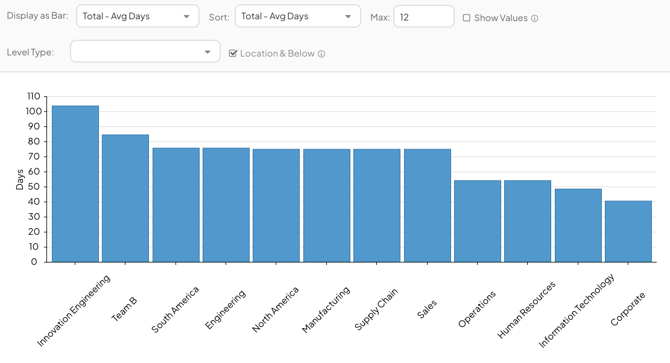The height and width of the screenshot is (363, 670).
Task: Select the North America bar
Action: (276, 205)
